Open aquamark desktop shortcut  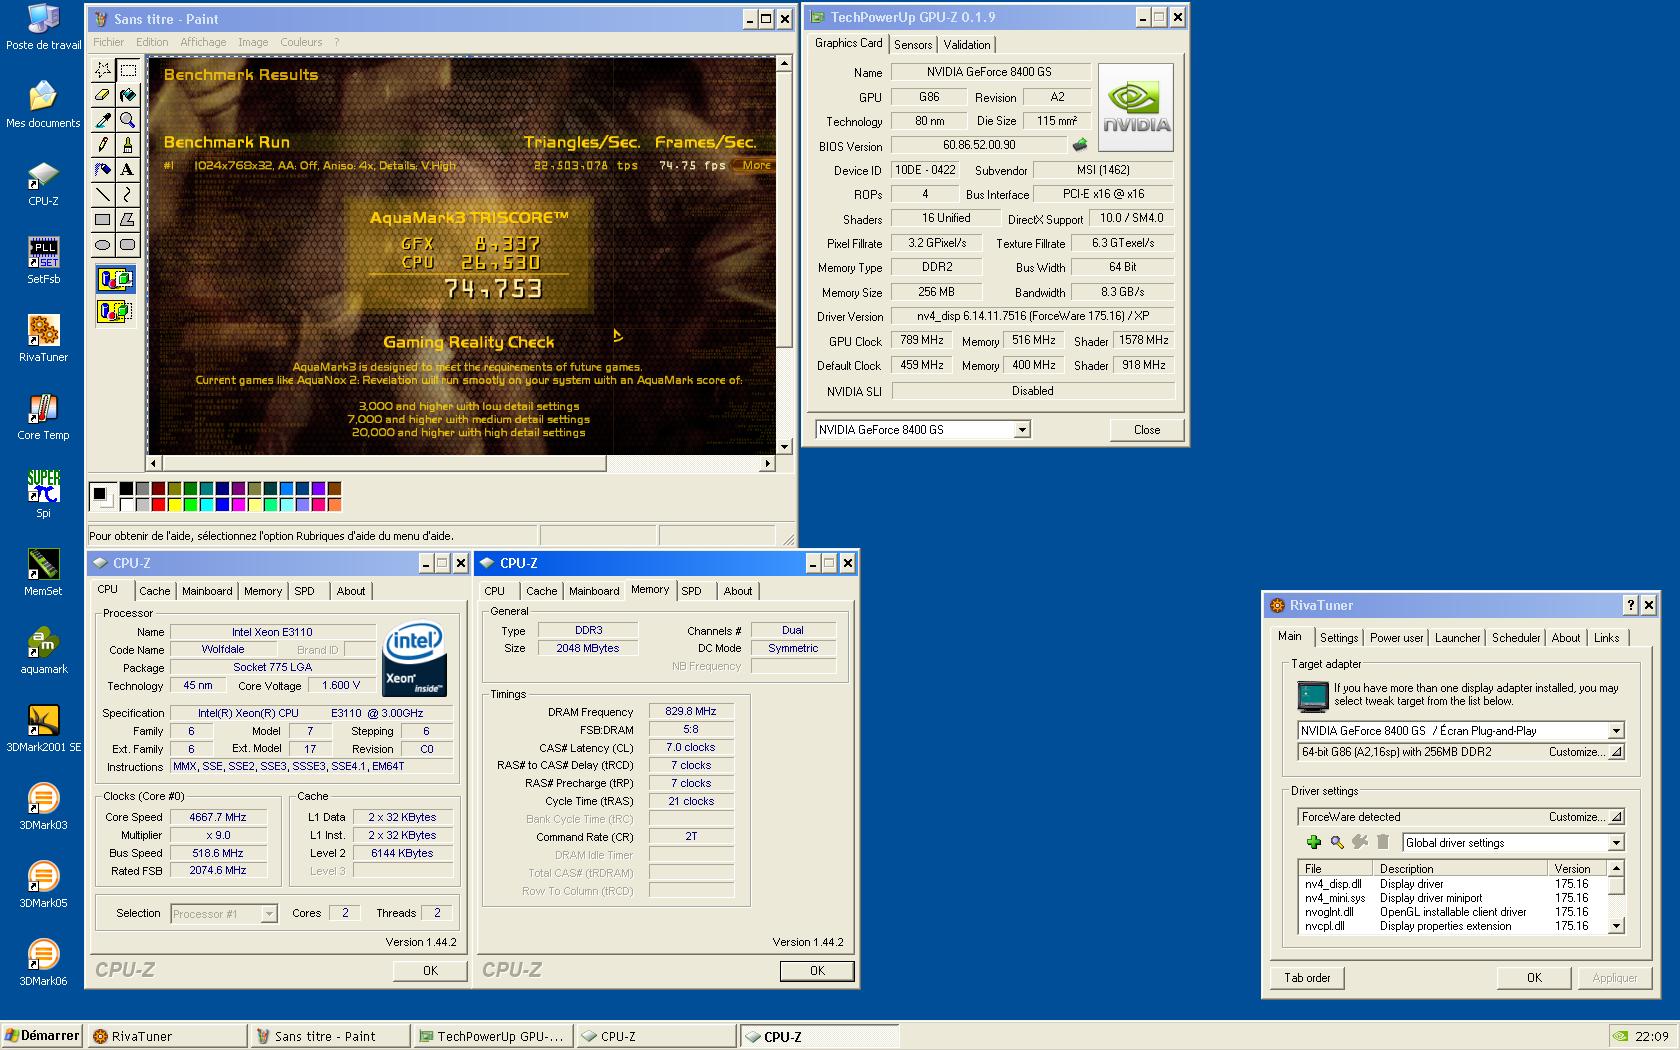coord(43,652)
